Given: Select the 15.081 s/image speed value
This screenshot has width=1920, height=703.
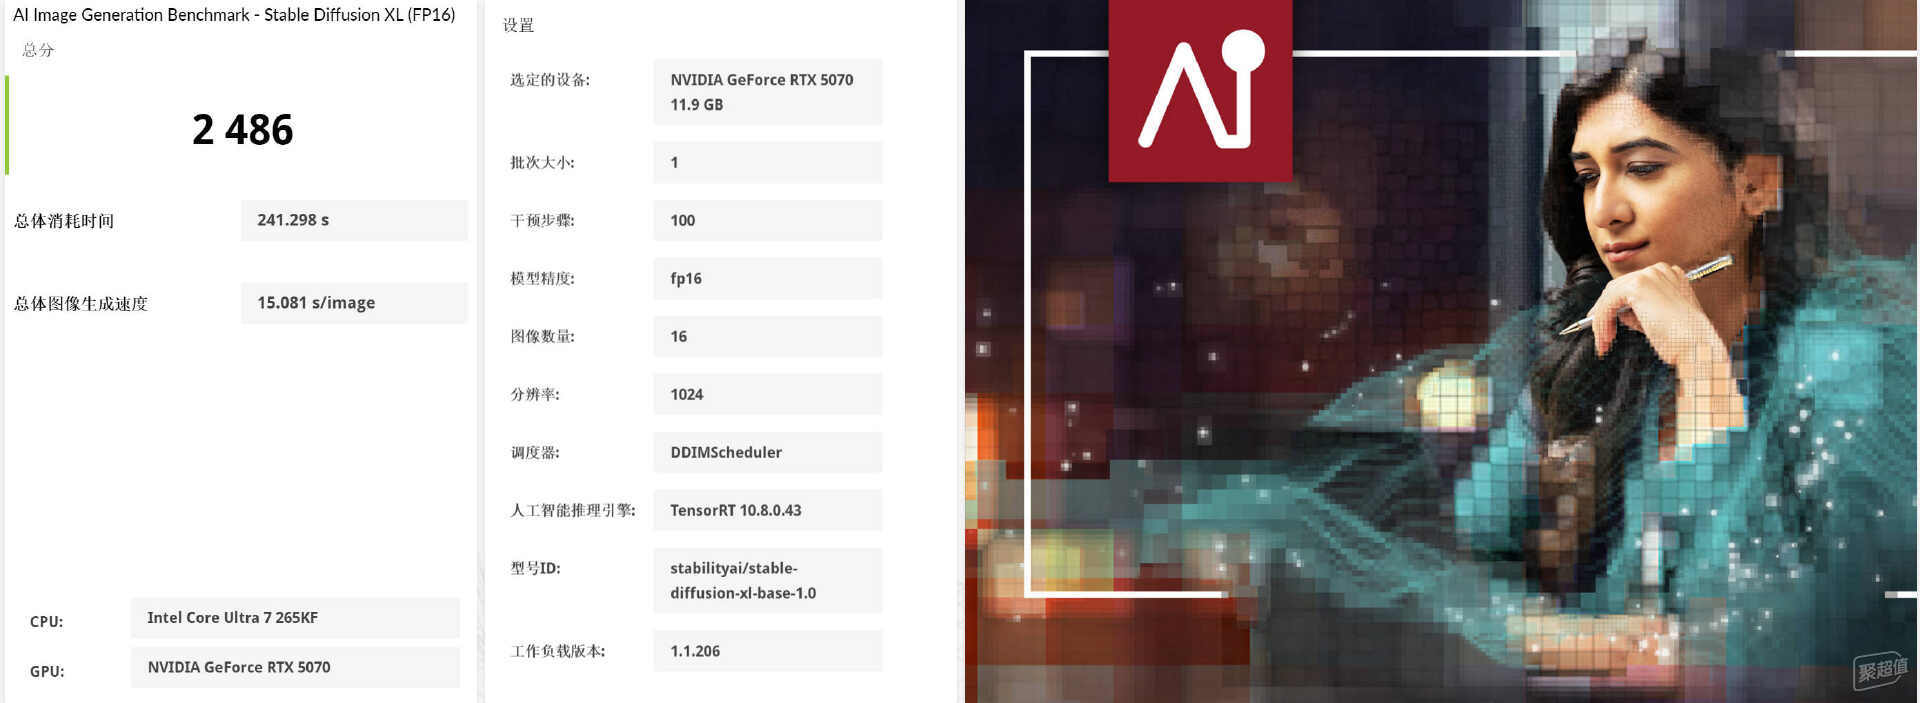Looking at the screenshot, I should 354,303.
